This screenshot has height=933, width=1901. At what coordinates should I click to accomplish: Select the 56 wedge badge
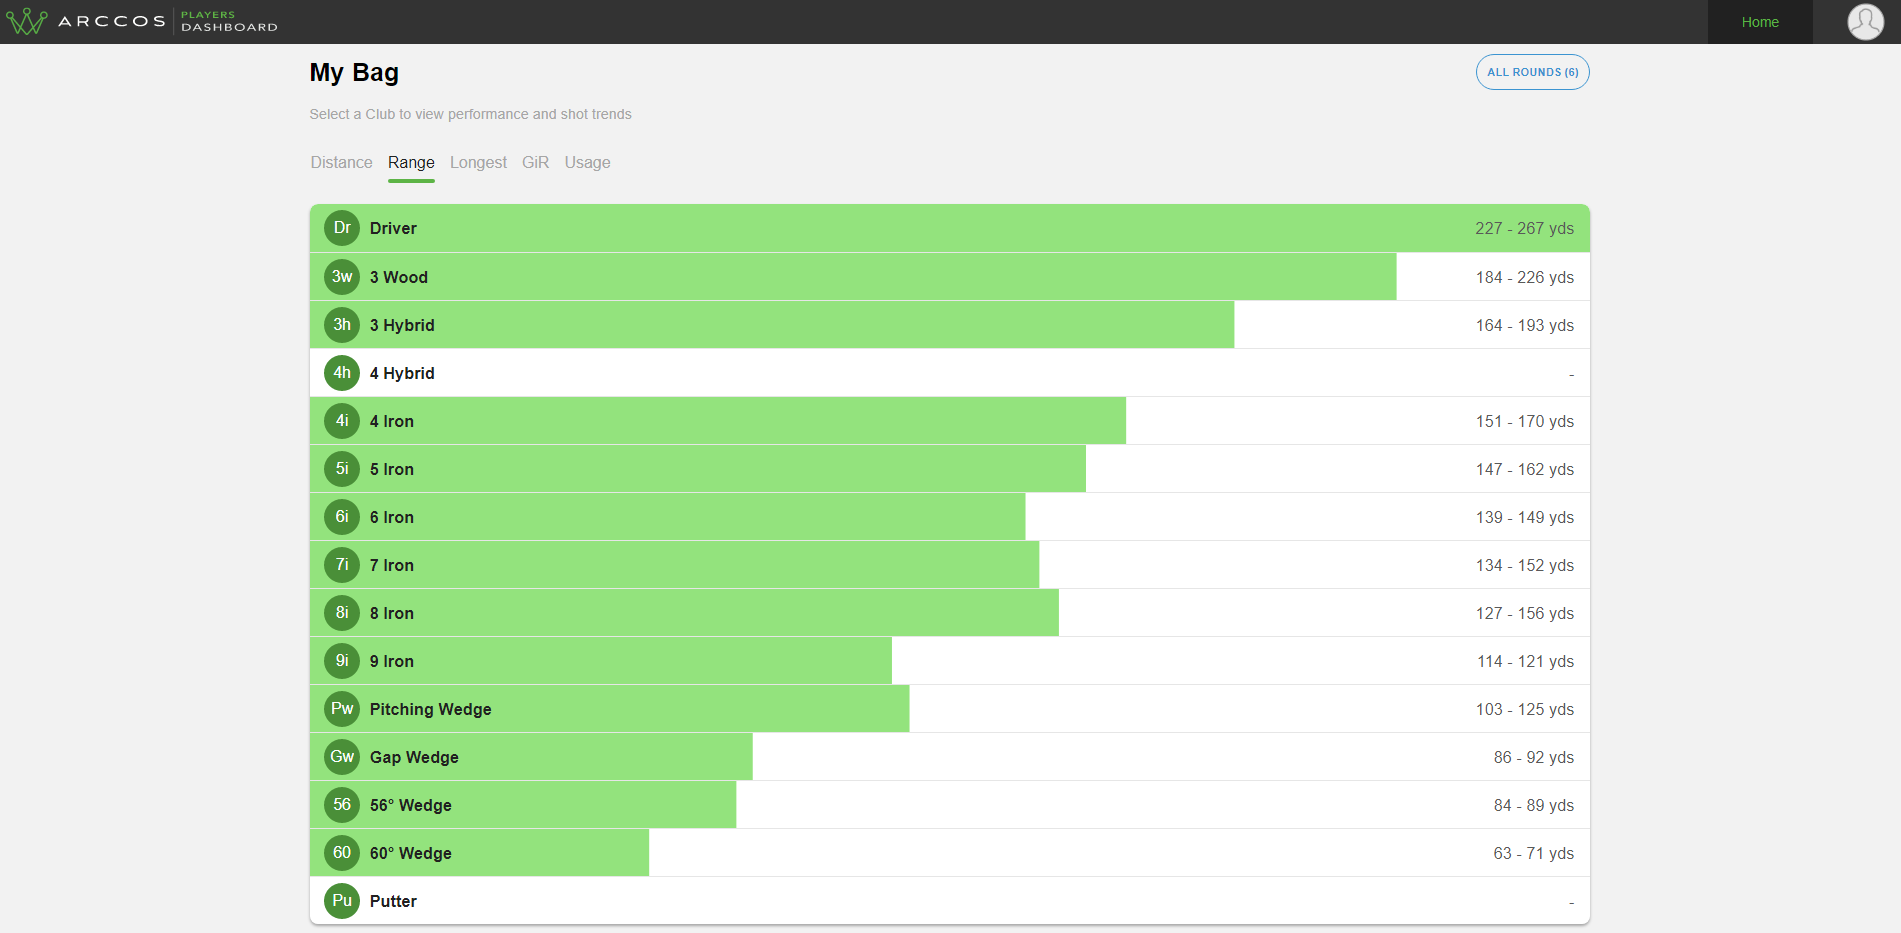click(342, 805)
